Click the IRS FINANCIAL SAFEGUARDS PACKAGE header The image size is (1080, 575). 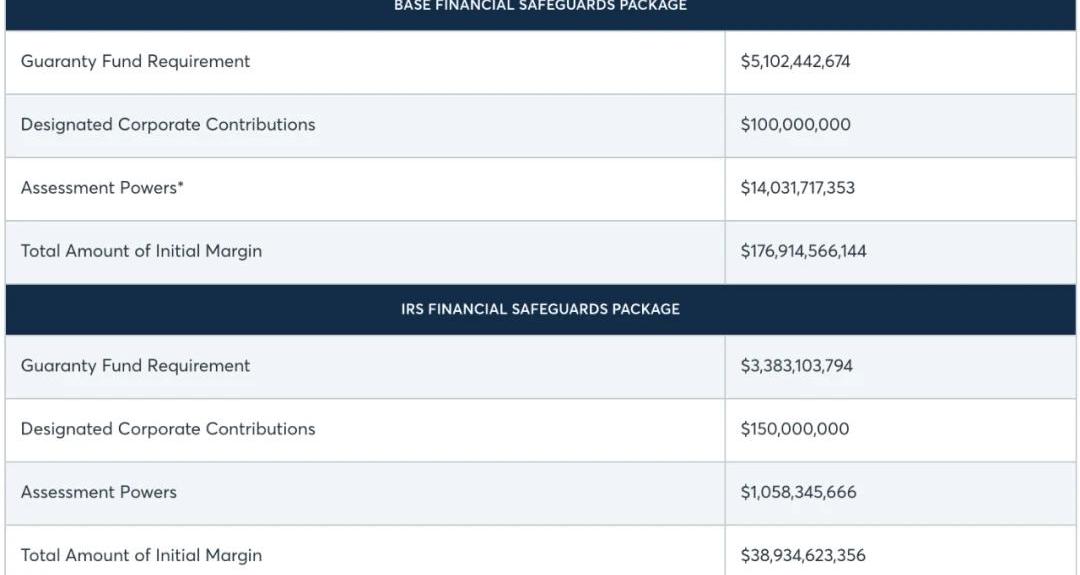[540, 309]
